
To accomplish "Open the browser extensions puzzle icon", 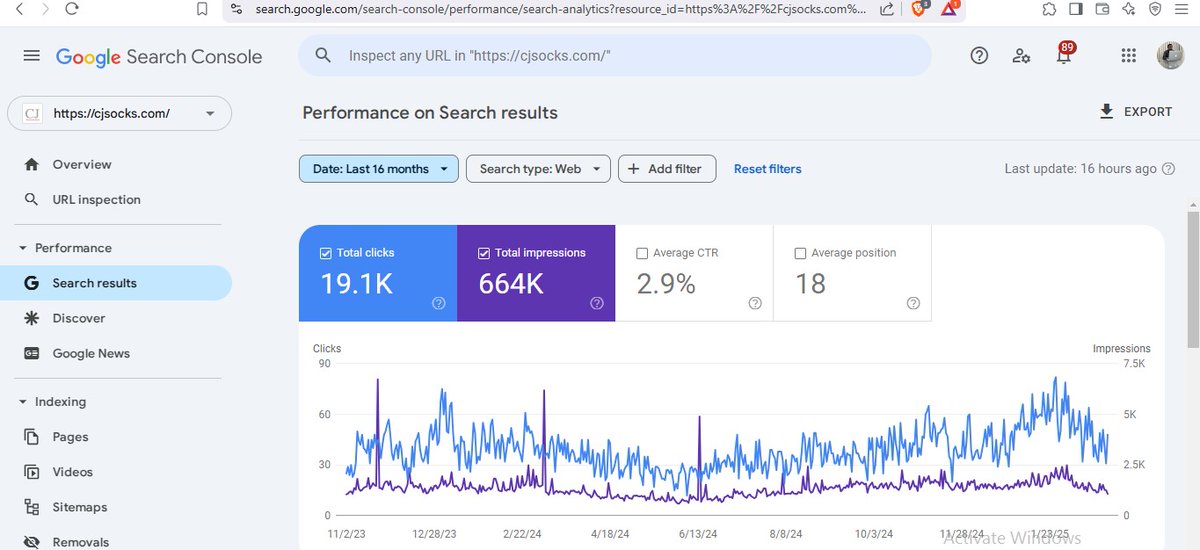I will pyautogui.click(x=1049, y=9).
